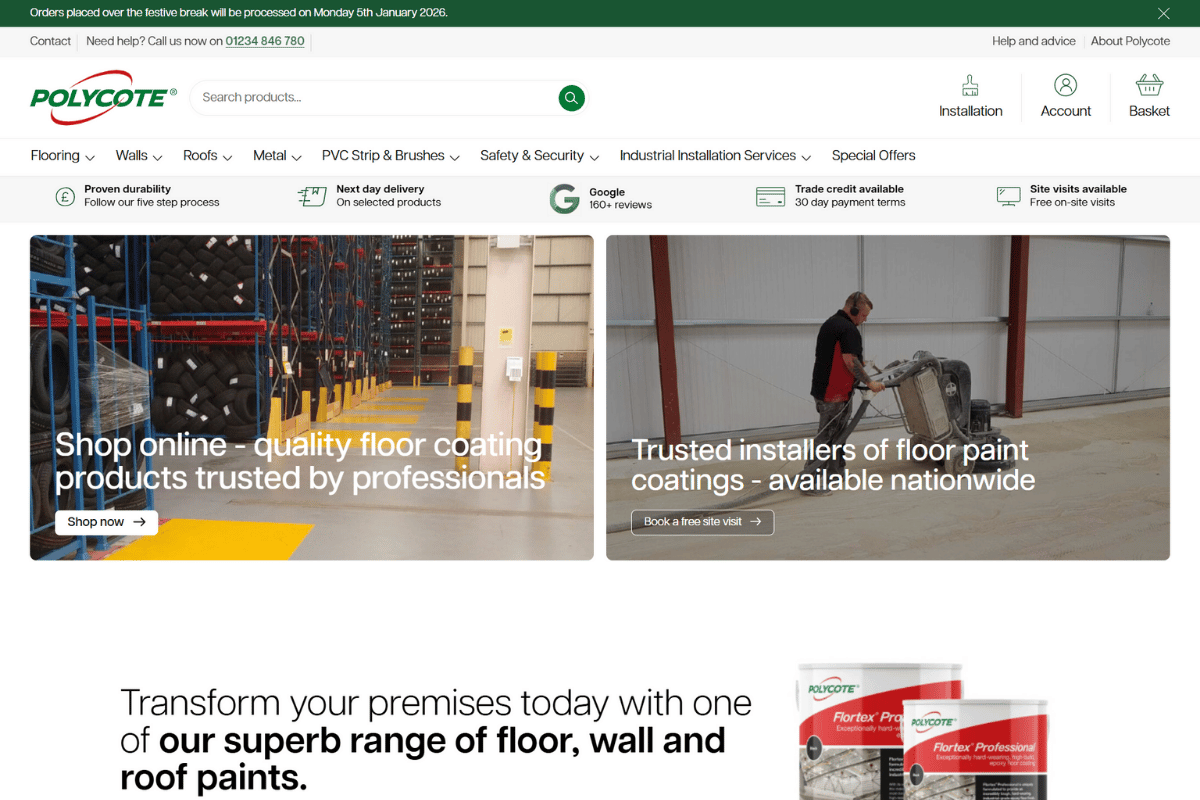1200x800 pixels.
Task: Dismiss the festive break announcement banner
Action: tap(1163, 13)
